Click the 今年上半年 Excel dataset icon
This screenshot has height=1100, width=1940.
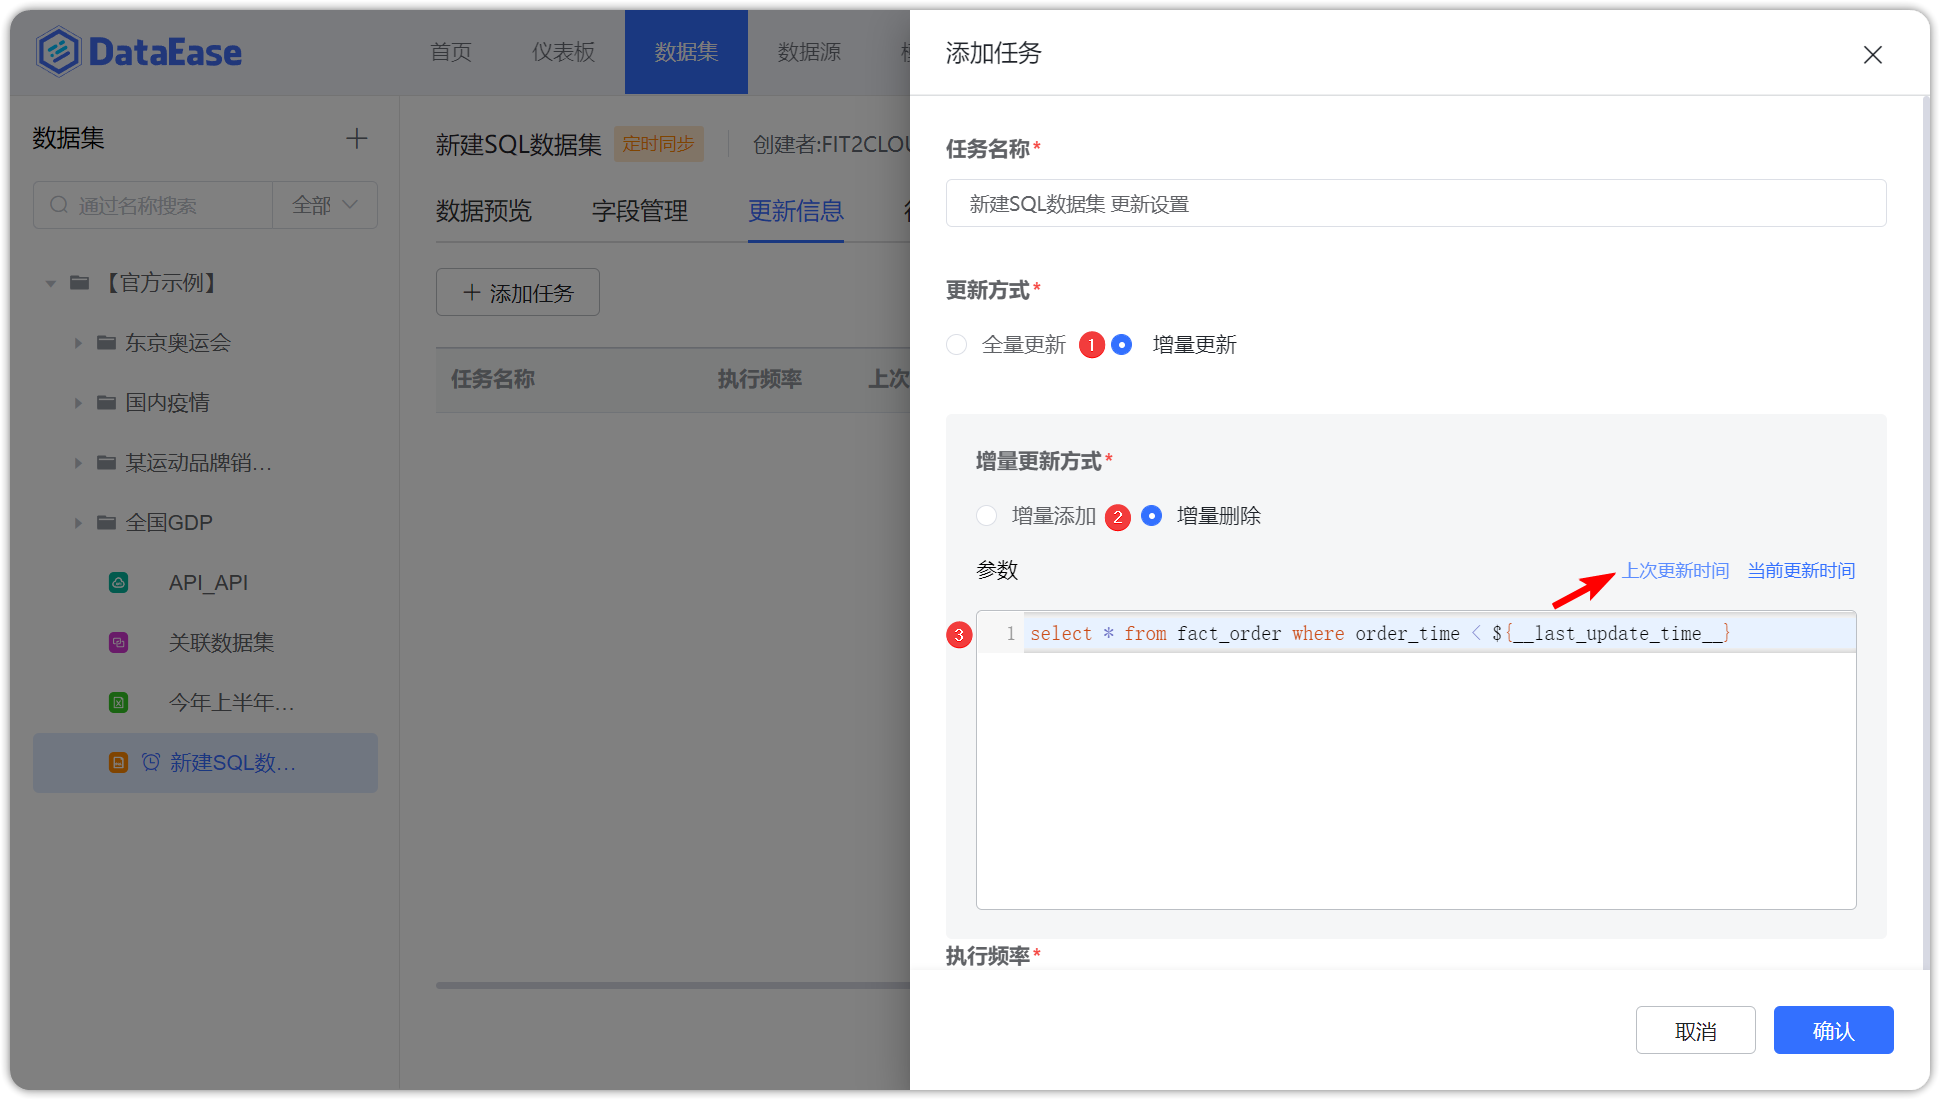[118, 703]
